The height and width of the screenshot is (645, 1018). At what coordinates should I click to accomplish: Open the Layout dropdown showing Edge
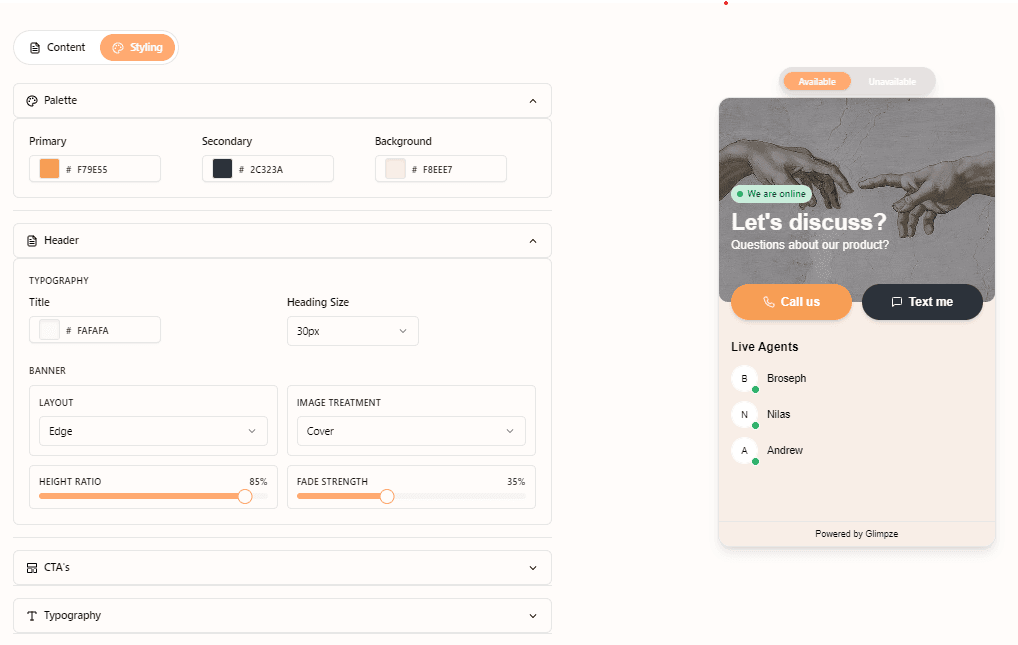(x=152, y=431)
